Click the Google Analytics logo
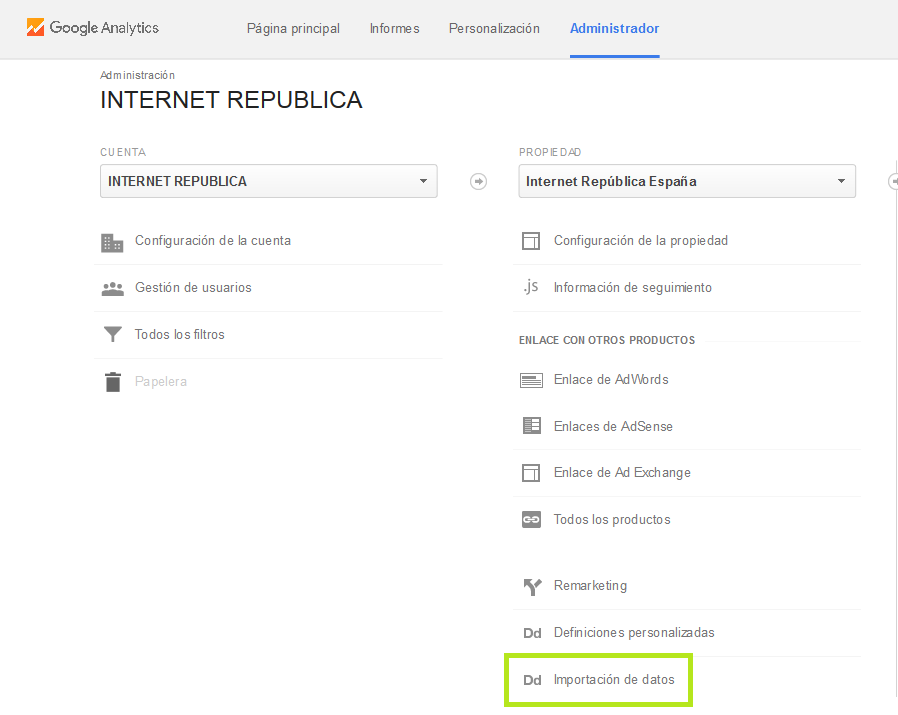Viewport: 898px width, 715px height. [x=92, y=28]
